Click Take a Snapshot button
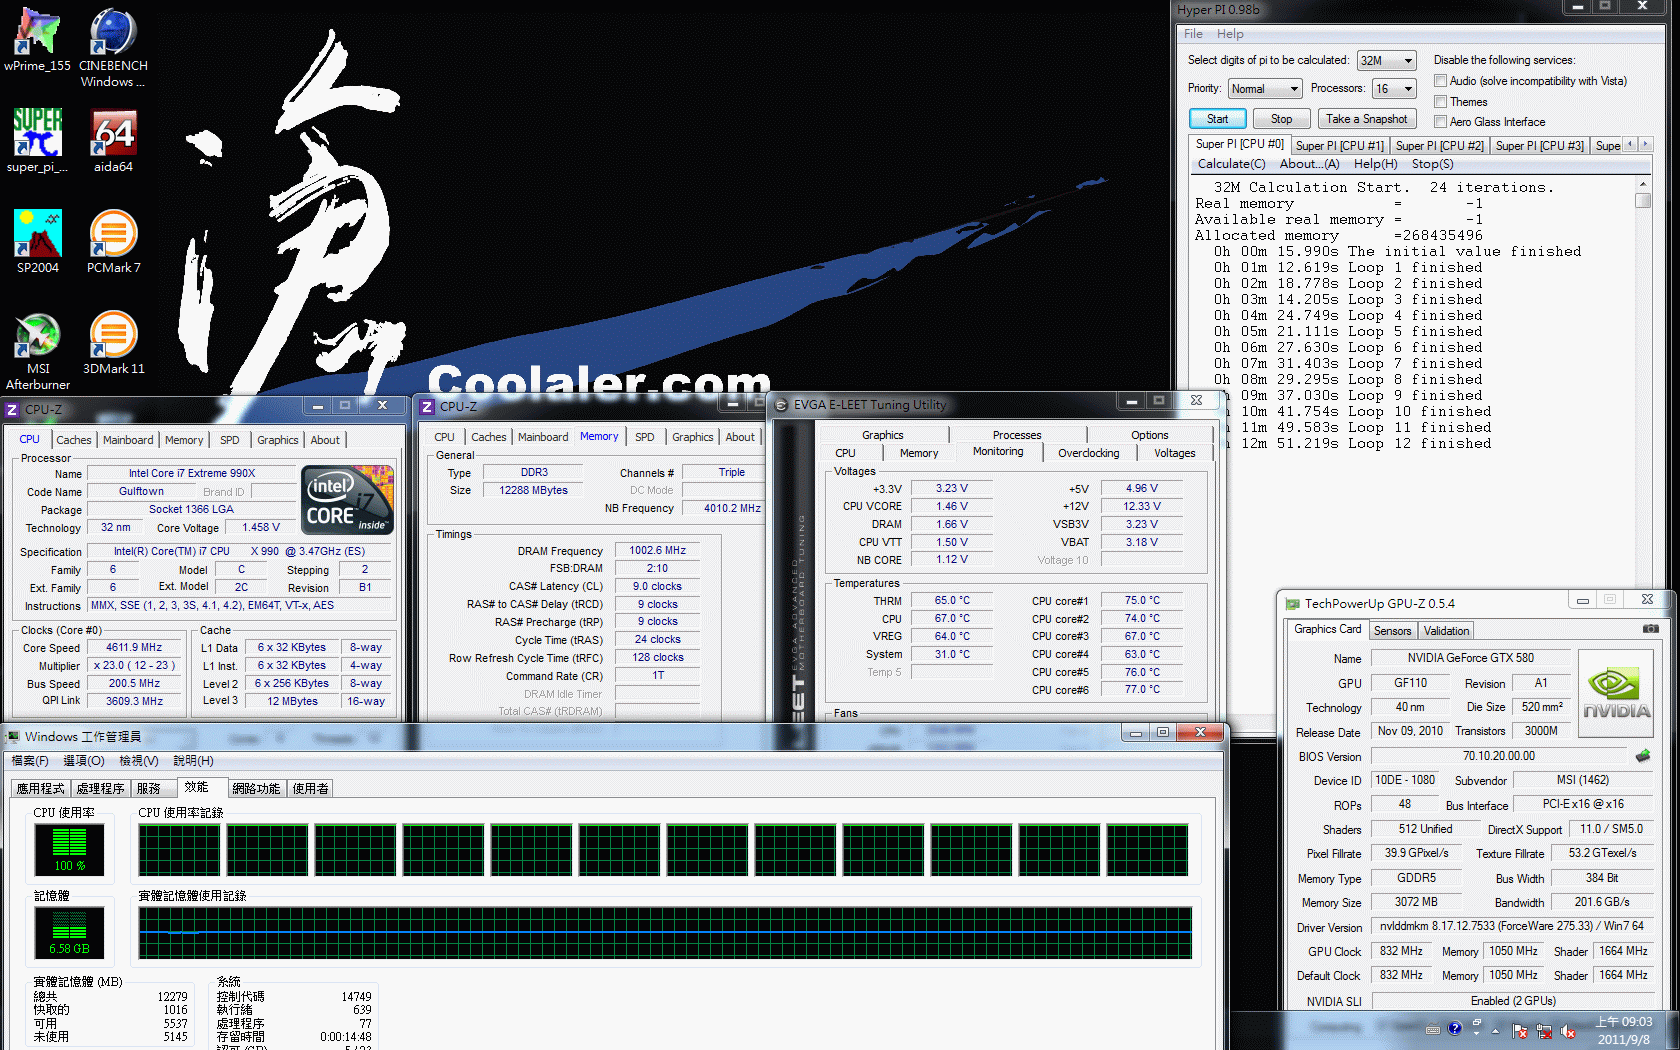This screenshot has width=1680, height=1050. click(1366, 119)
